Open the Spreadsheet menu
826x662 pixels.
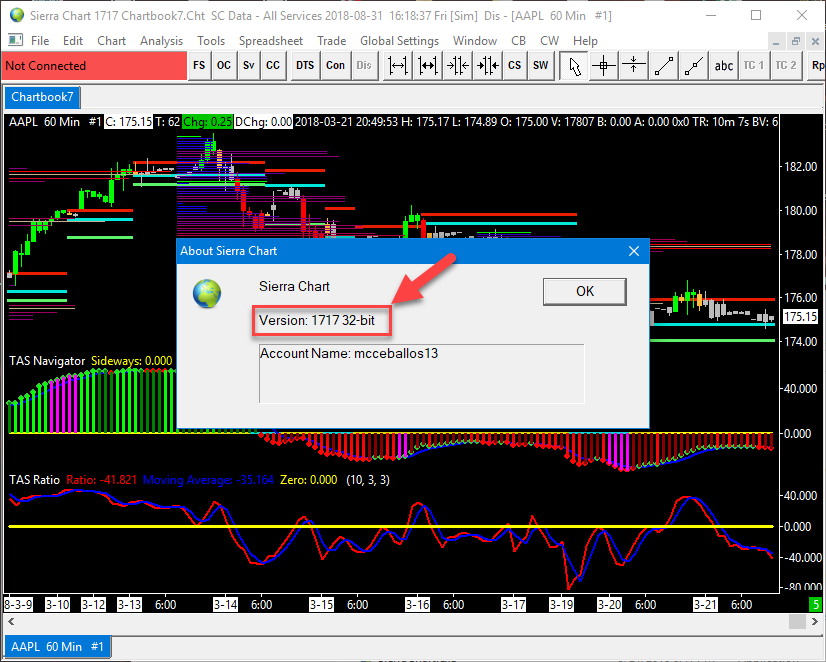pos(271,41)
